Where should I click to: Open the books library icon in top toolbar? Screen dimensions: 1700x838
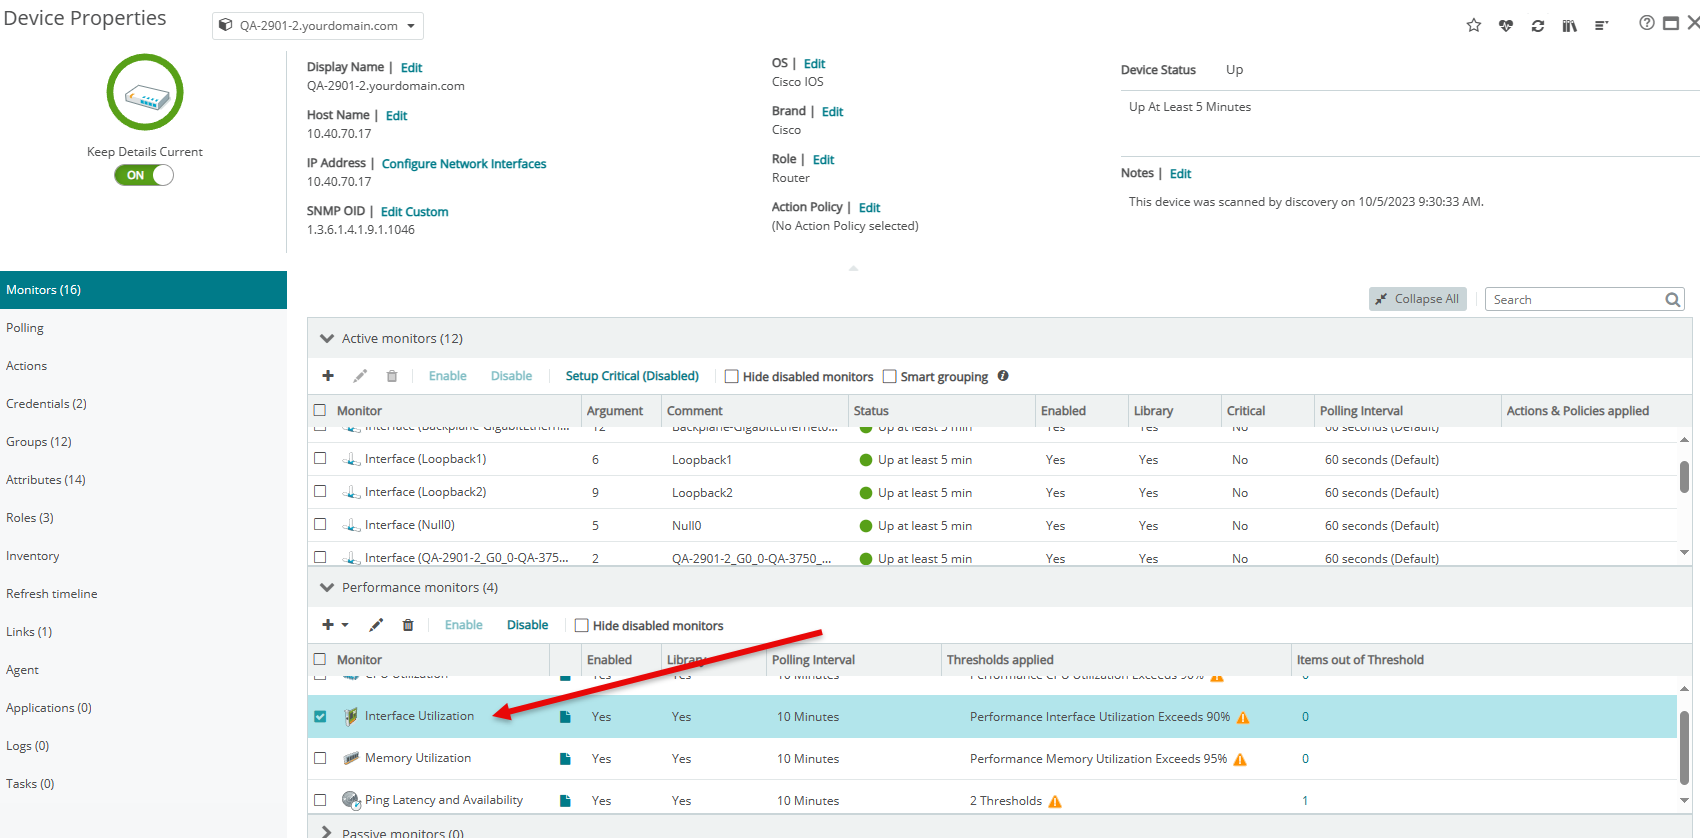coord(1570,25)
